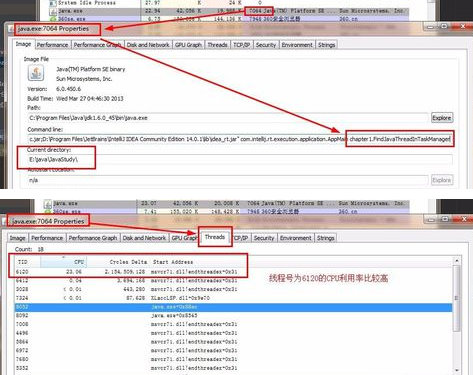The width and height of the screenshot is (473, 375).
Task: Click the Java coffee-cup icon under Image File
Action: point(36,73)
